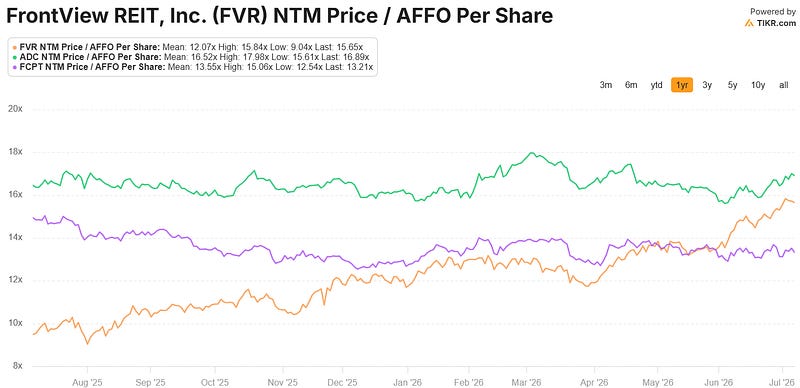The width and height of the screenshot is (800, 388).
Task: Click the TIKR.com logo icon
Action: (749, 23)
